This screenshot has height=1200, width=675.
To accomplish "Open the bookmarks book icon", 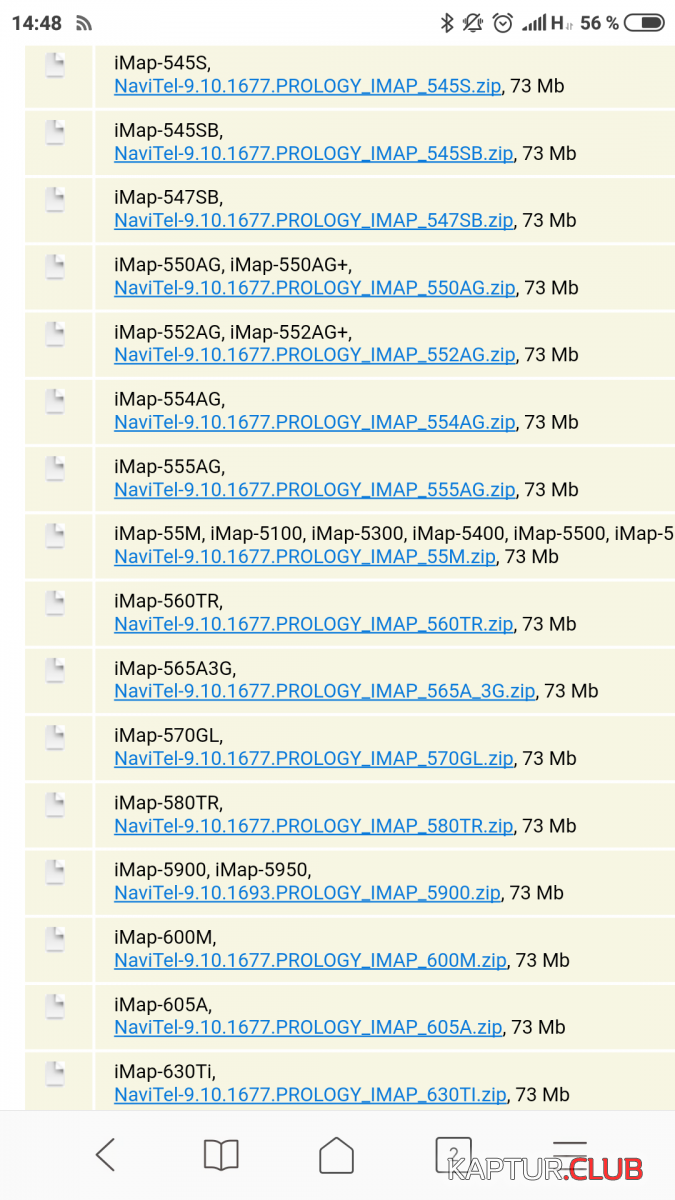I will click(x=221, y=1155).
